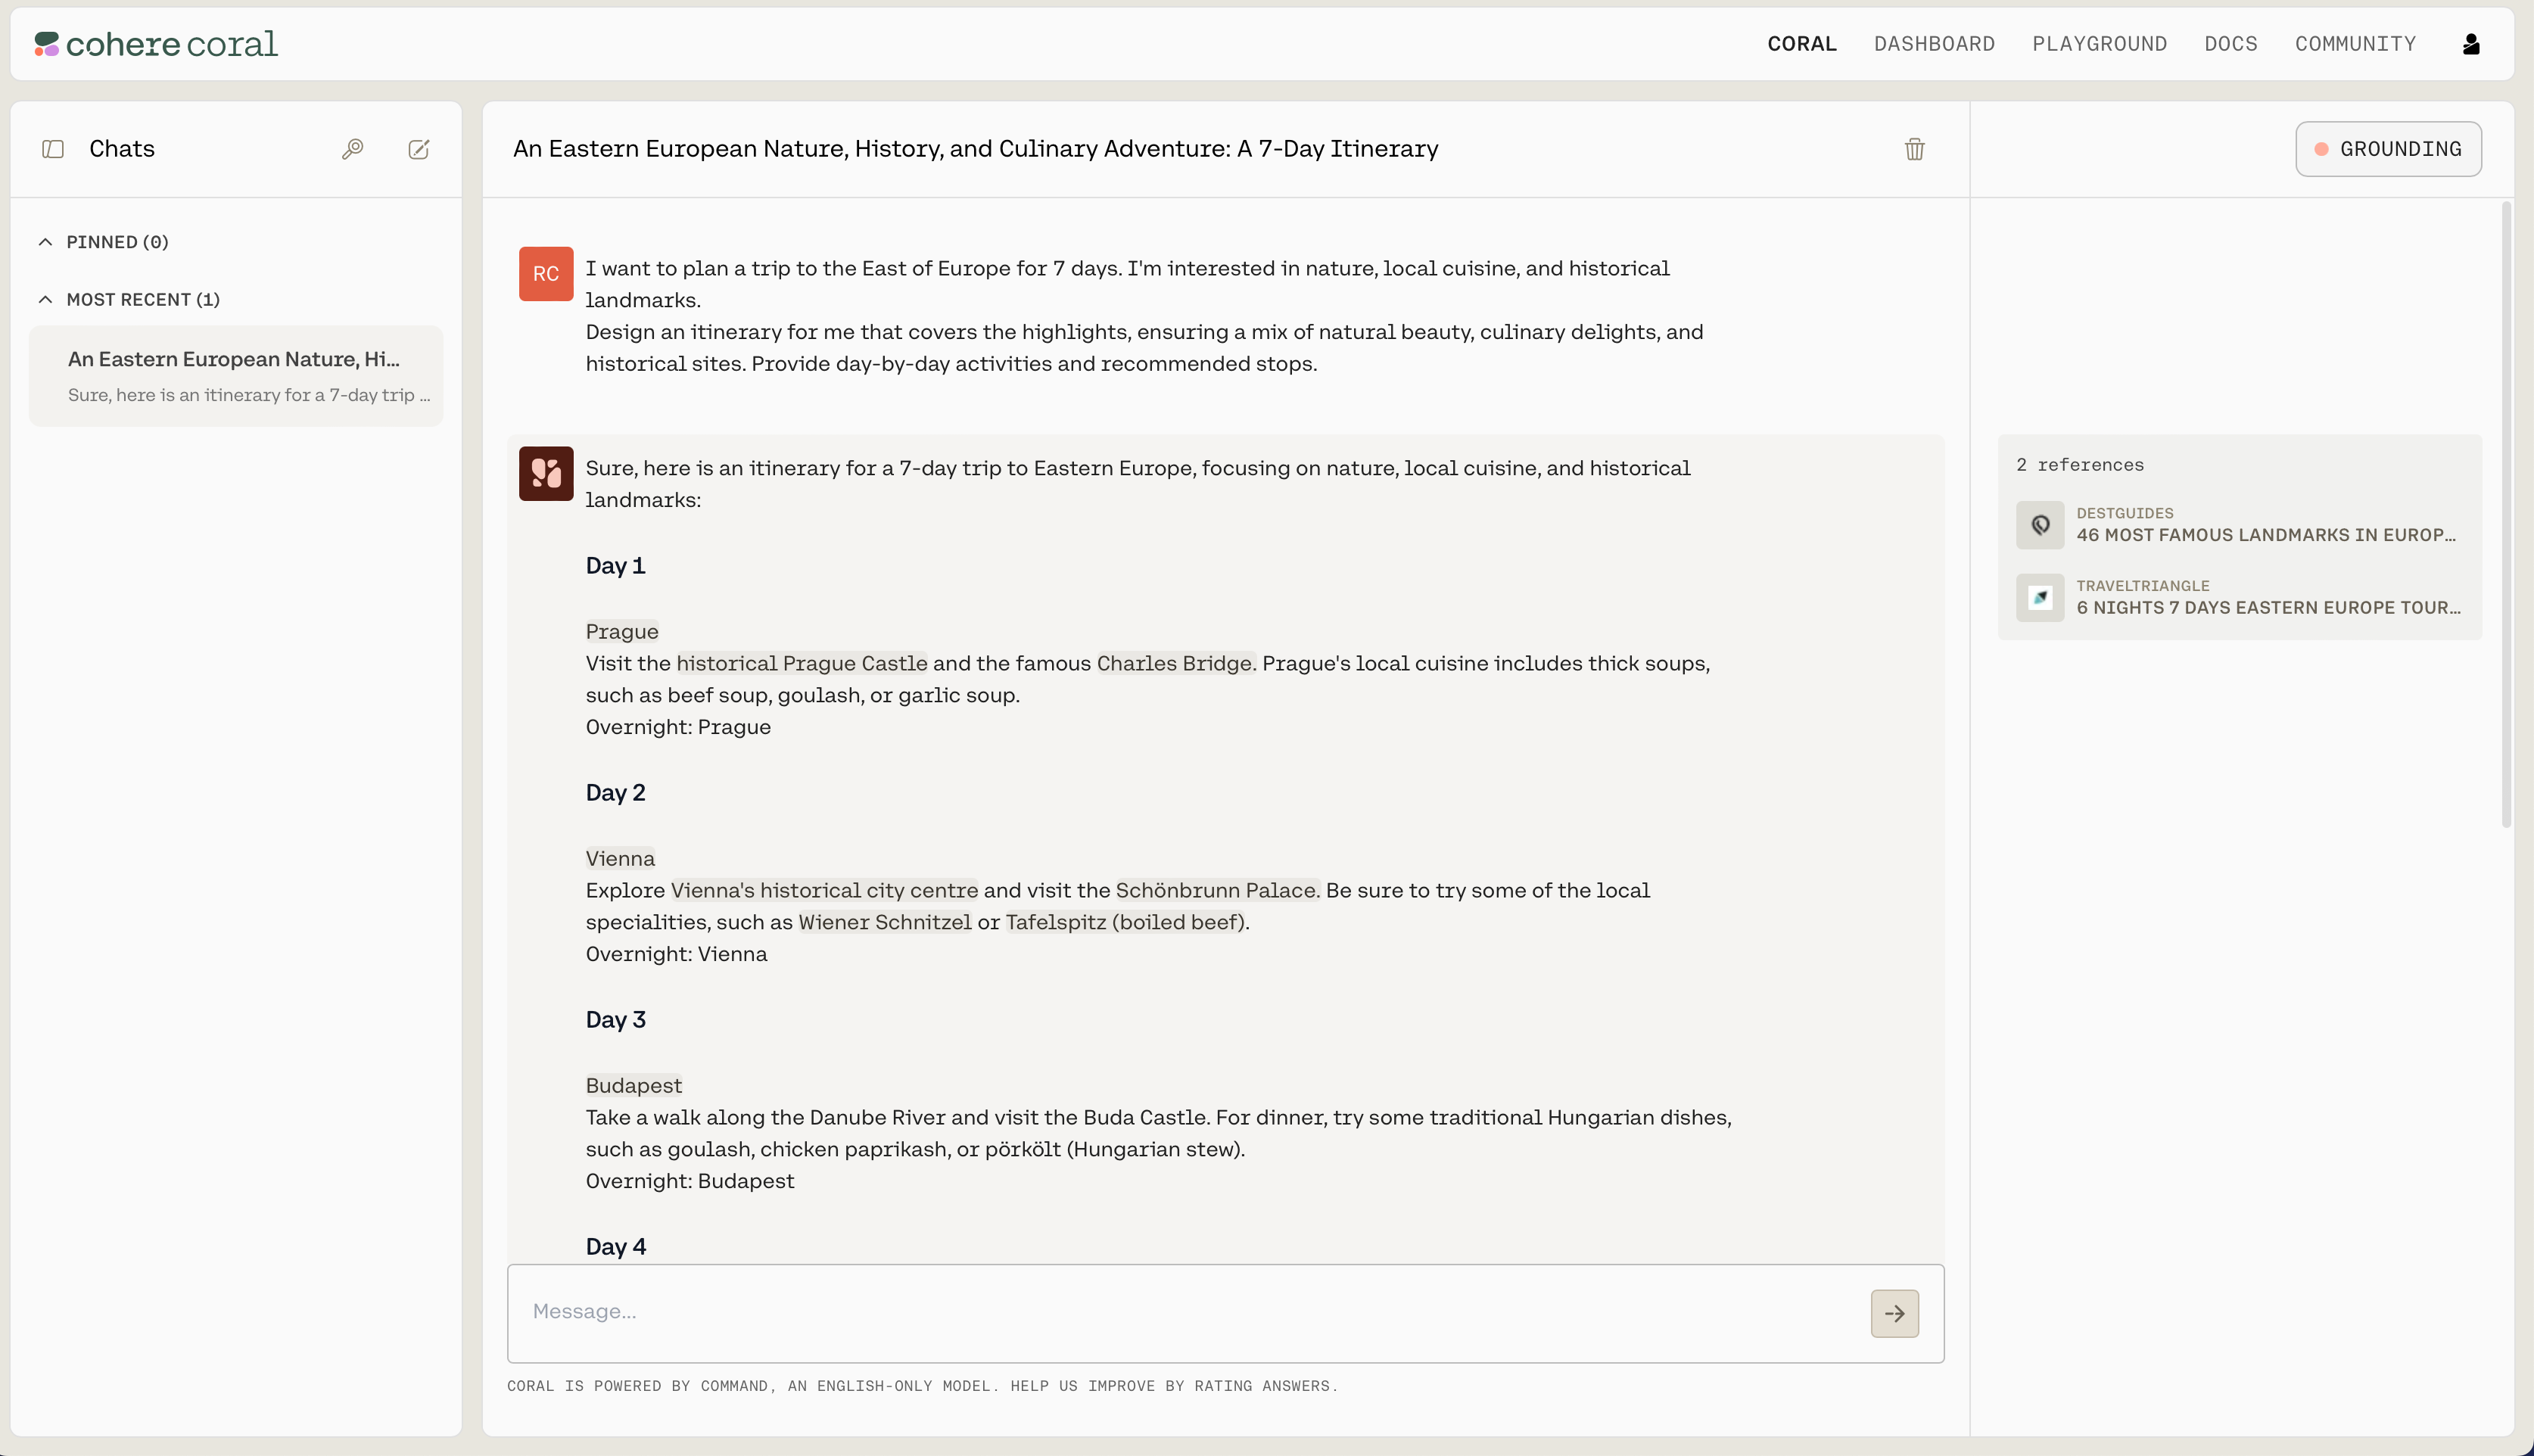Open chat search magnifier icon
The width and height of the screenshot is (2534, 1456).
tap(353, 149)
